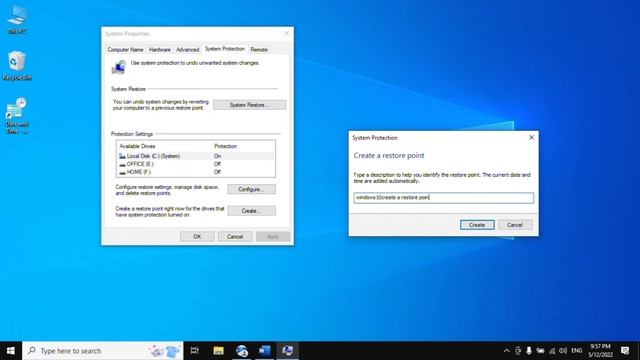Click the restore point description field
640x360 pixels.
click(x=444, y=198)
